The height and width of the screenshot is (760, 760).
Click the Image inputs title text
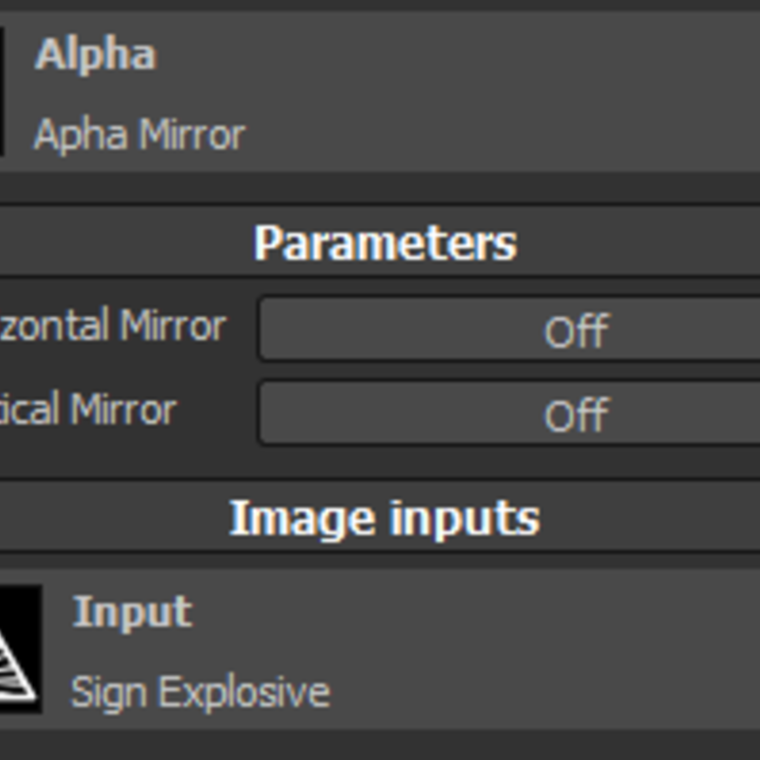[x=385, y=518]
